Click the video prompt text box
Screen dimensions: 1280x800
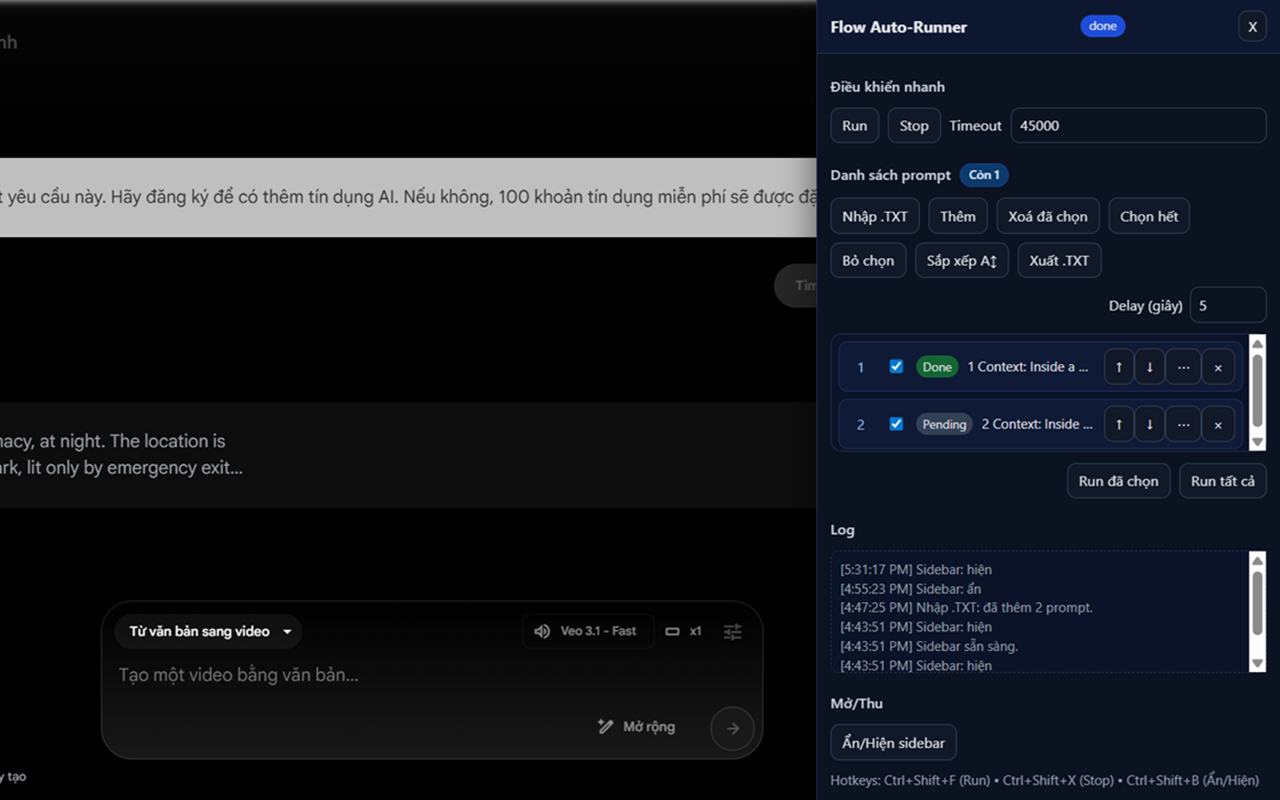[432, 675]
